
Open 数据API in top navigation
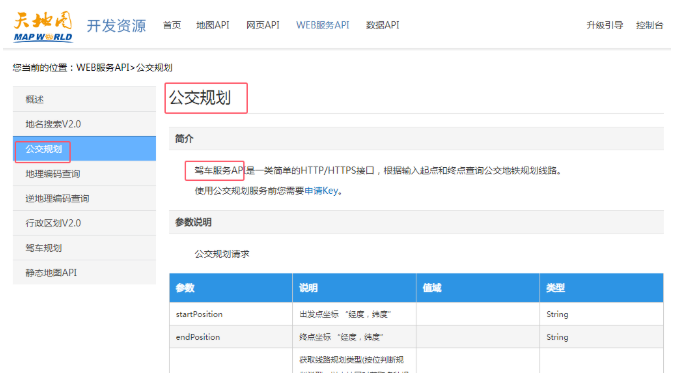click(382, 25)
